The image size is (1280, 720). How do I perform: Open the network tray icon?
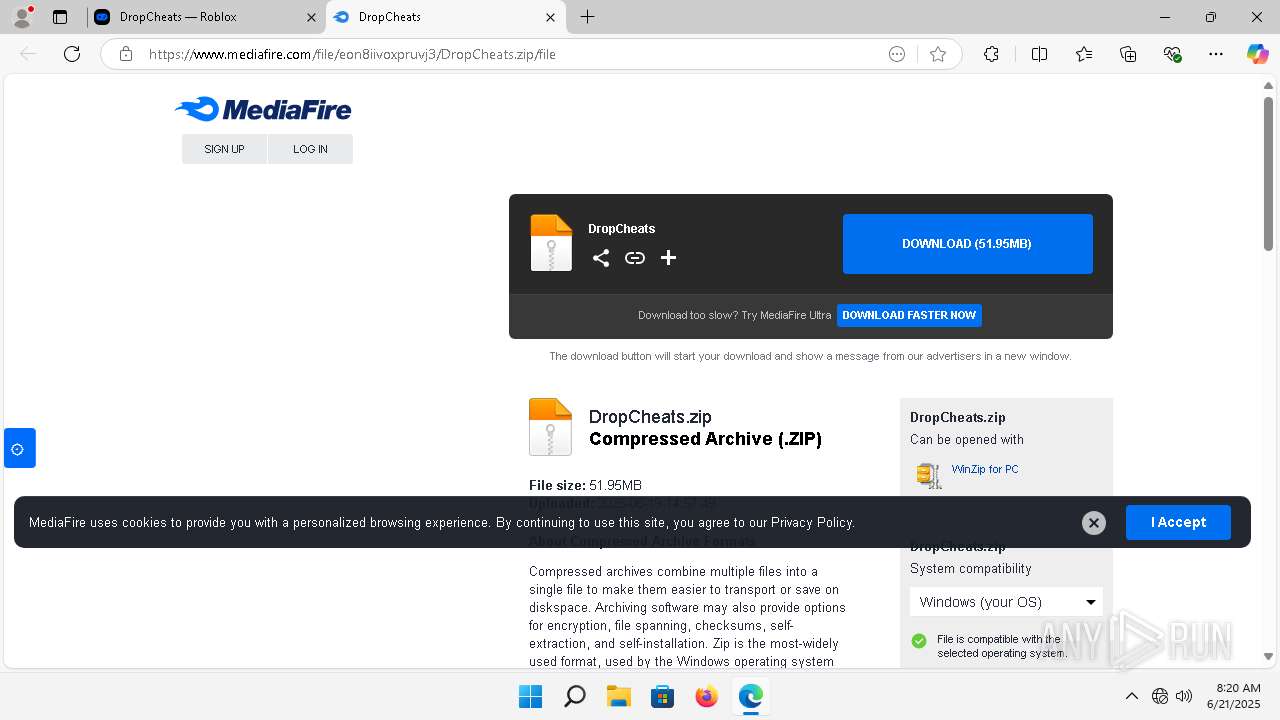(x=1160, y=696)
